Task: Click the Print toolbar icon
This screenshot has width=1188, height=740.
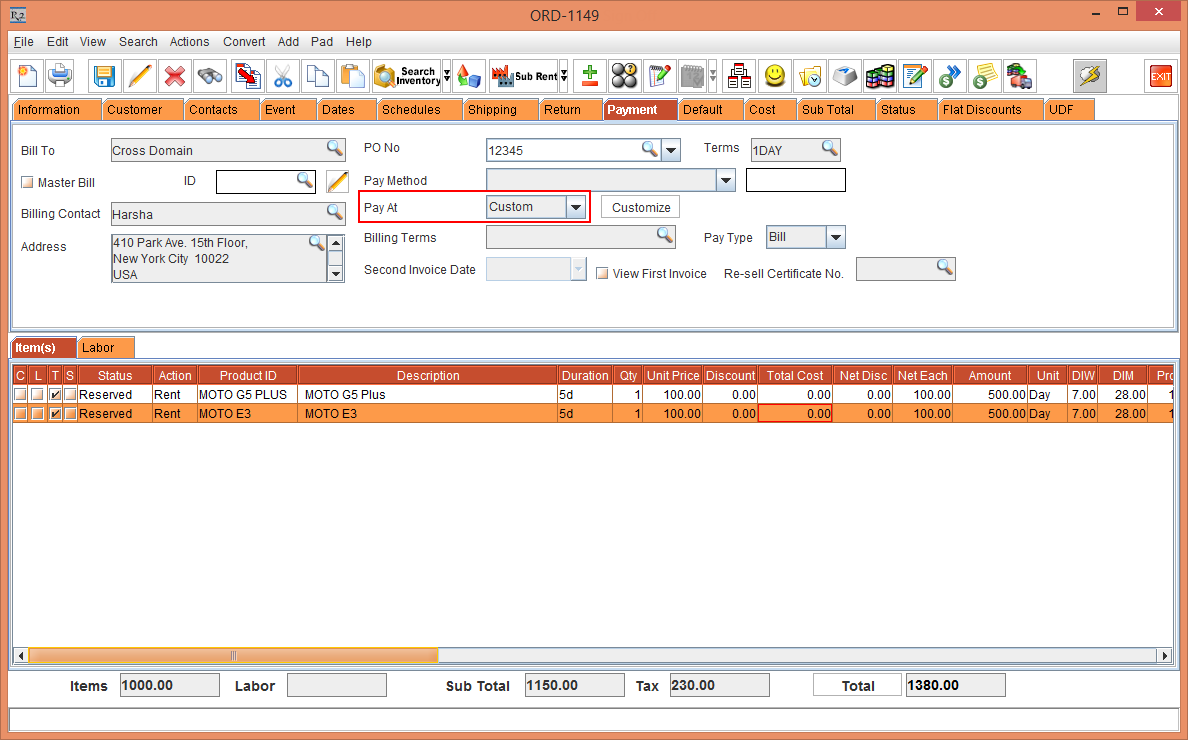Action: pyautogui.click(x=60, y=76)
